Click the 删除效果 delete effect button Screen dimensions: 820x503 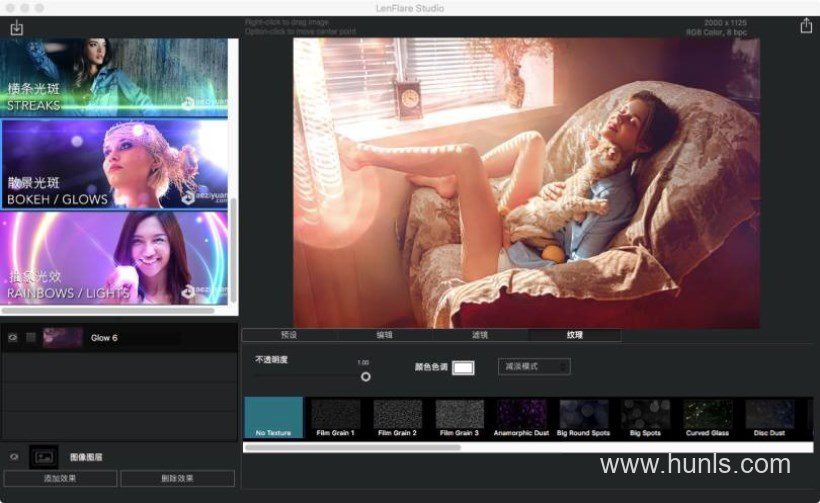point(177,478)
